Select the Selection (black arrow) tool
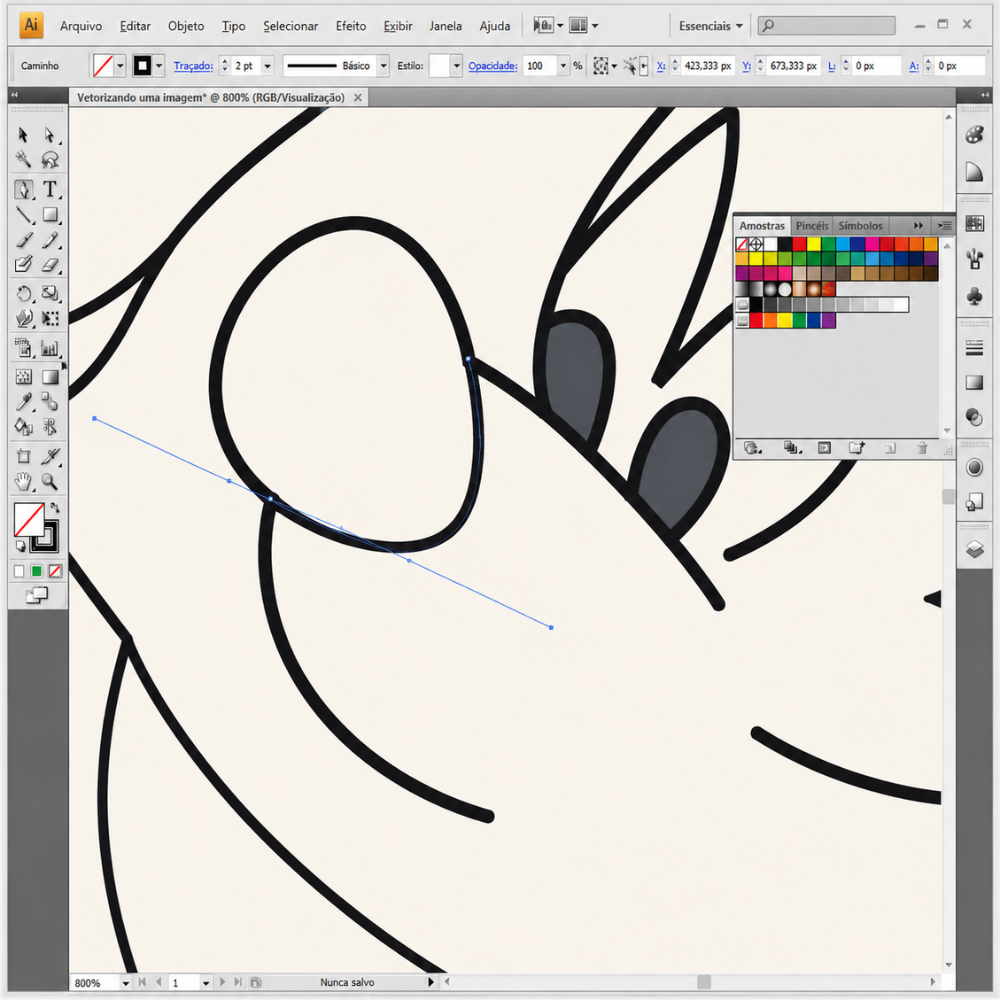The image size is (1000, 1000). [x=24, y=135]
